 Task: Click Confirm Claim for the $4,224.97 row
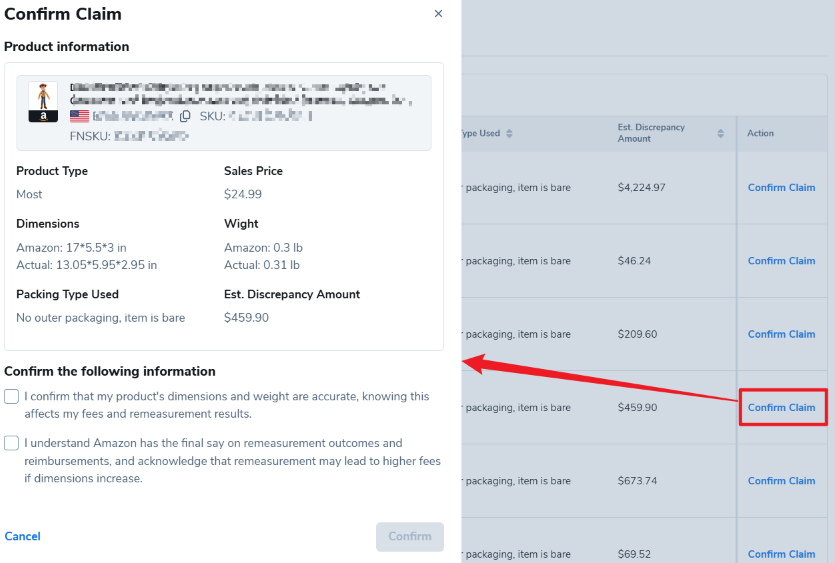pos(781,188)
